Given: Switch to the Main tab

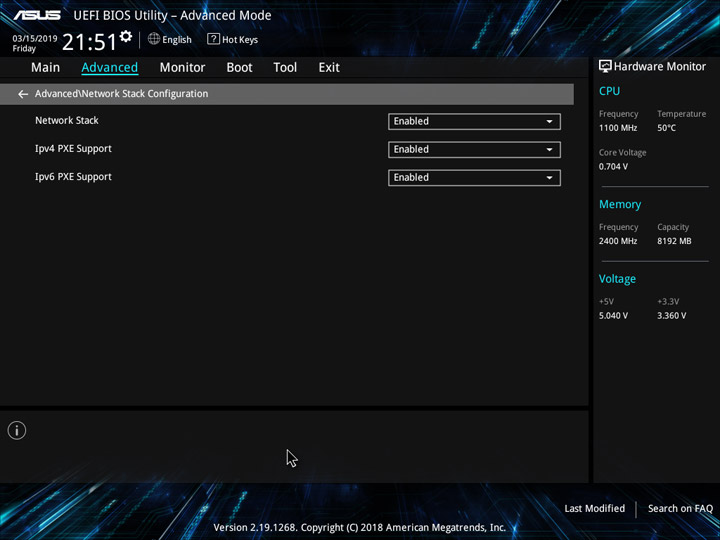Looking at the screenshot, I should coord(45,68).
